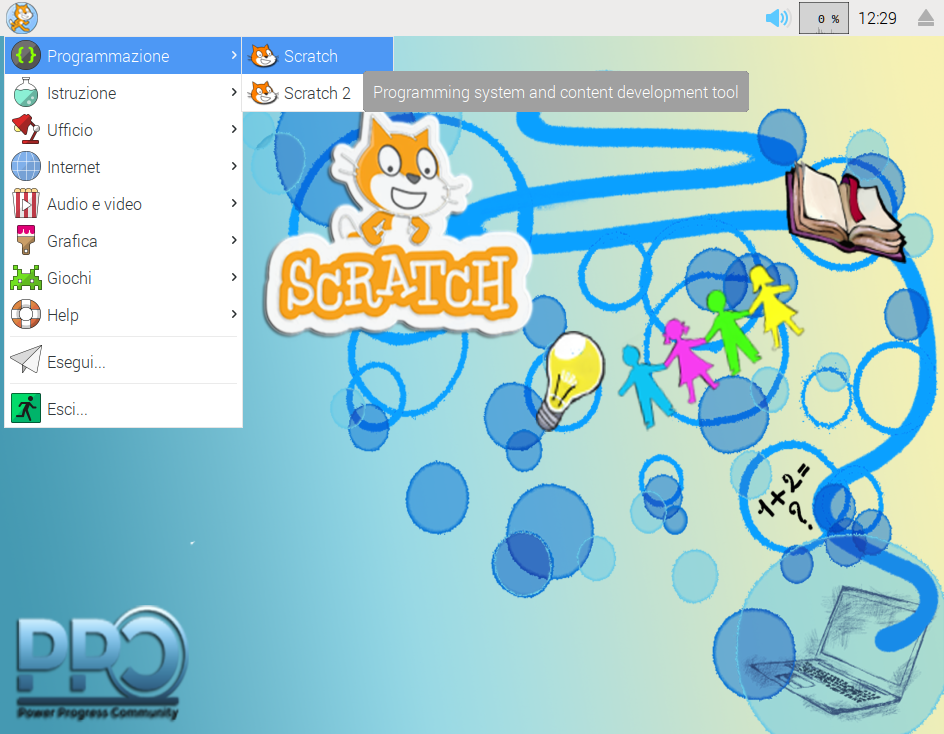Open the Internet menu category
Viewport: 944px width, 734px height.
[123, 166]
